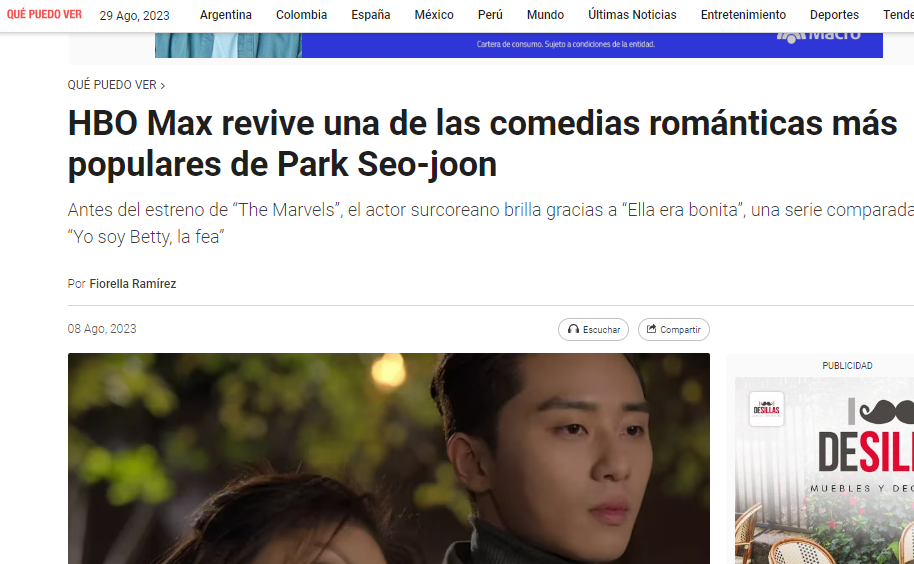Select Deportes in the top menu
Image resolution: width=914 pixels, height=564 pixels.
tap(834, 15)
